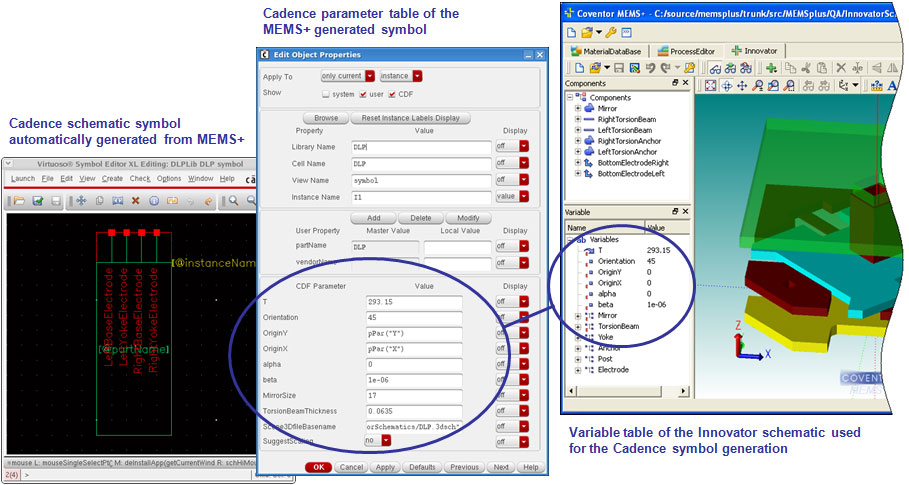909x485 pixels.
Task: Click Open folder icon in Virtuoso toolbar
Action: point(19,201)
